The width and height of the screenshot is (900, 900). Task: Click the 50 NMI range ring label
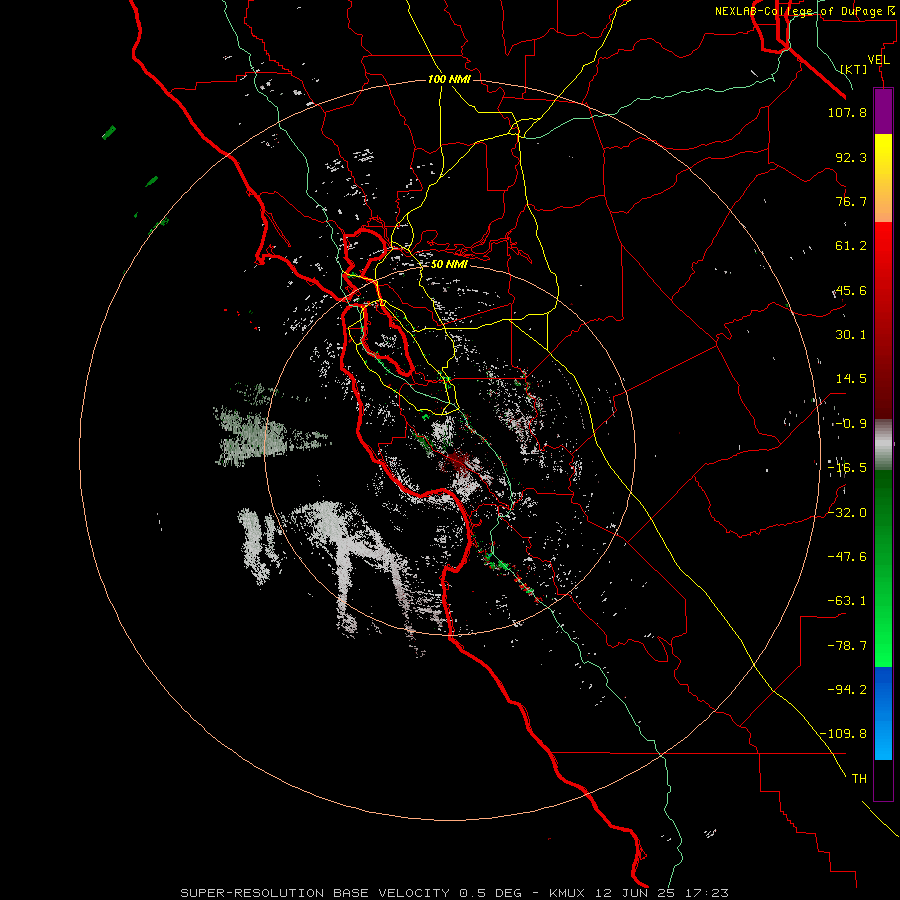449,264
